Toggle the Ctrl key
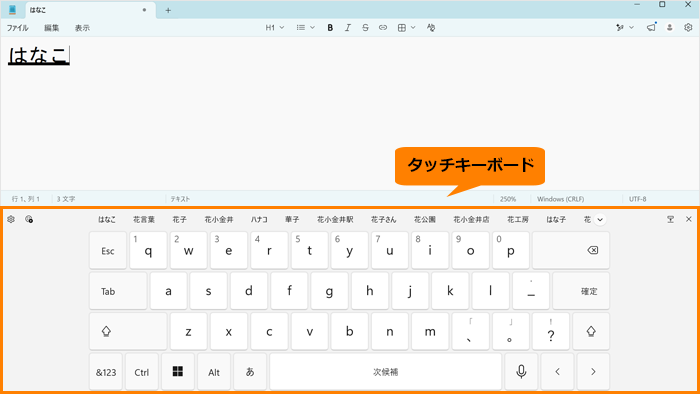This screenshot has height=394, width=700. click(x=142, y=372)
